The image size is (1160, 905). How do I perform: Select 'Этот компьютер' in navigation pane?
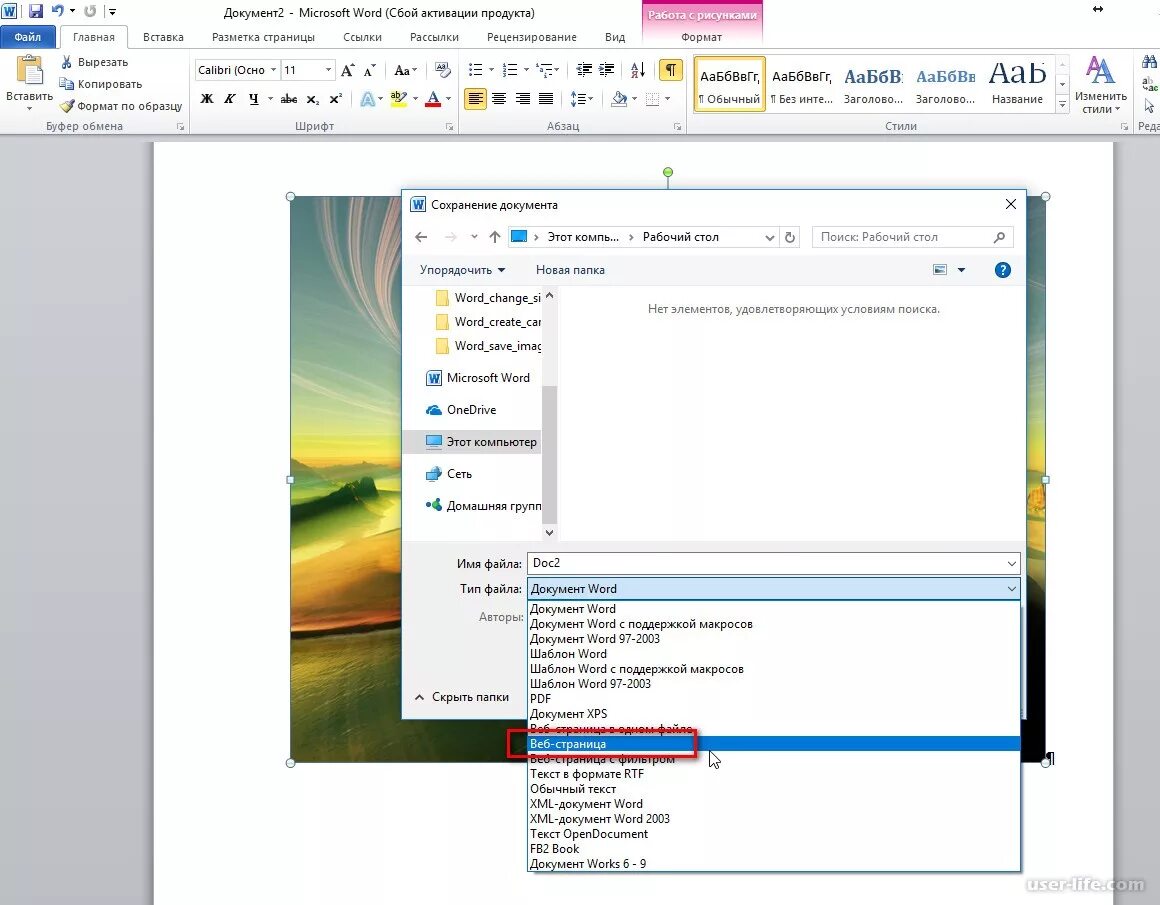[x=481, y=442]
